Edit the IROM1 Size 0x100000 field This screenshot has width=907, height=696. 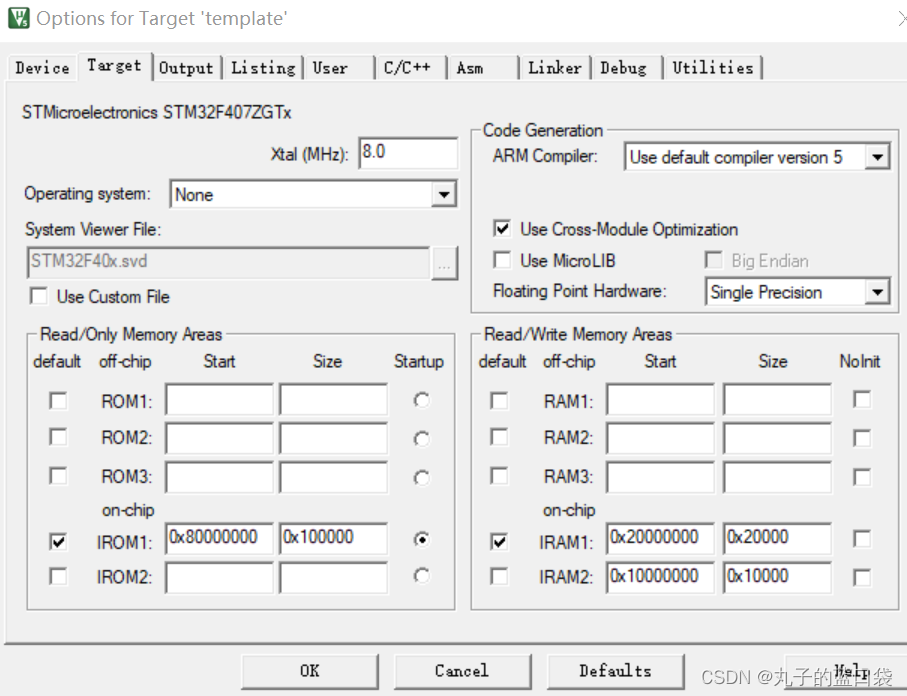point(334,539)
